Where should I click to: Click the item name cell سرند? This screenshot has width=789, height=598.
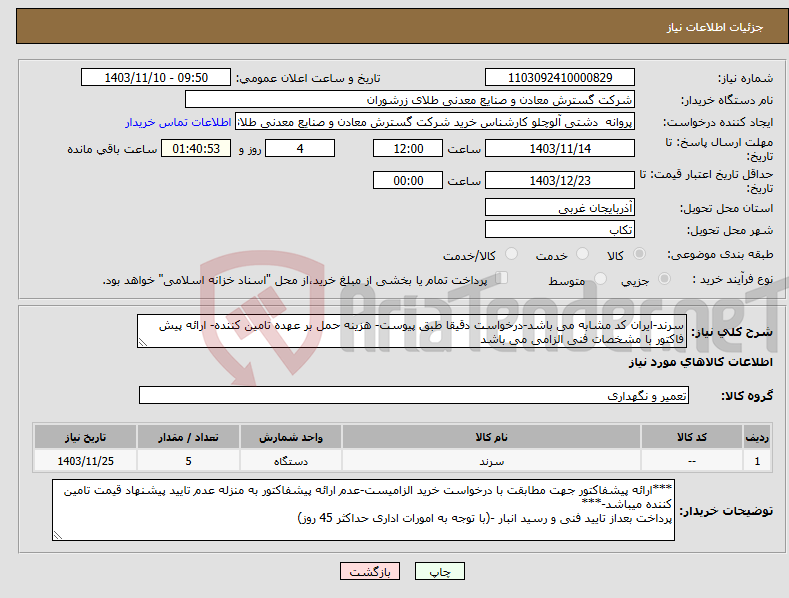pyautogui.click(x=491, y=461)
